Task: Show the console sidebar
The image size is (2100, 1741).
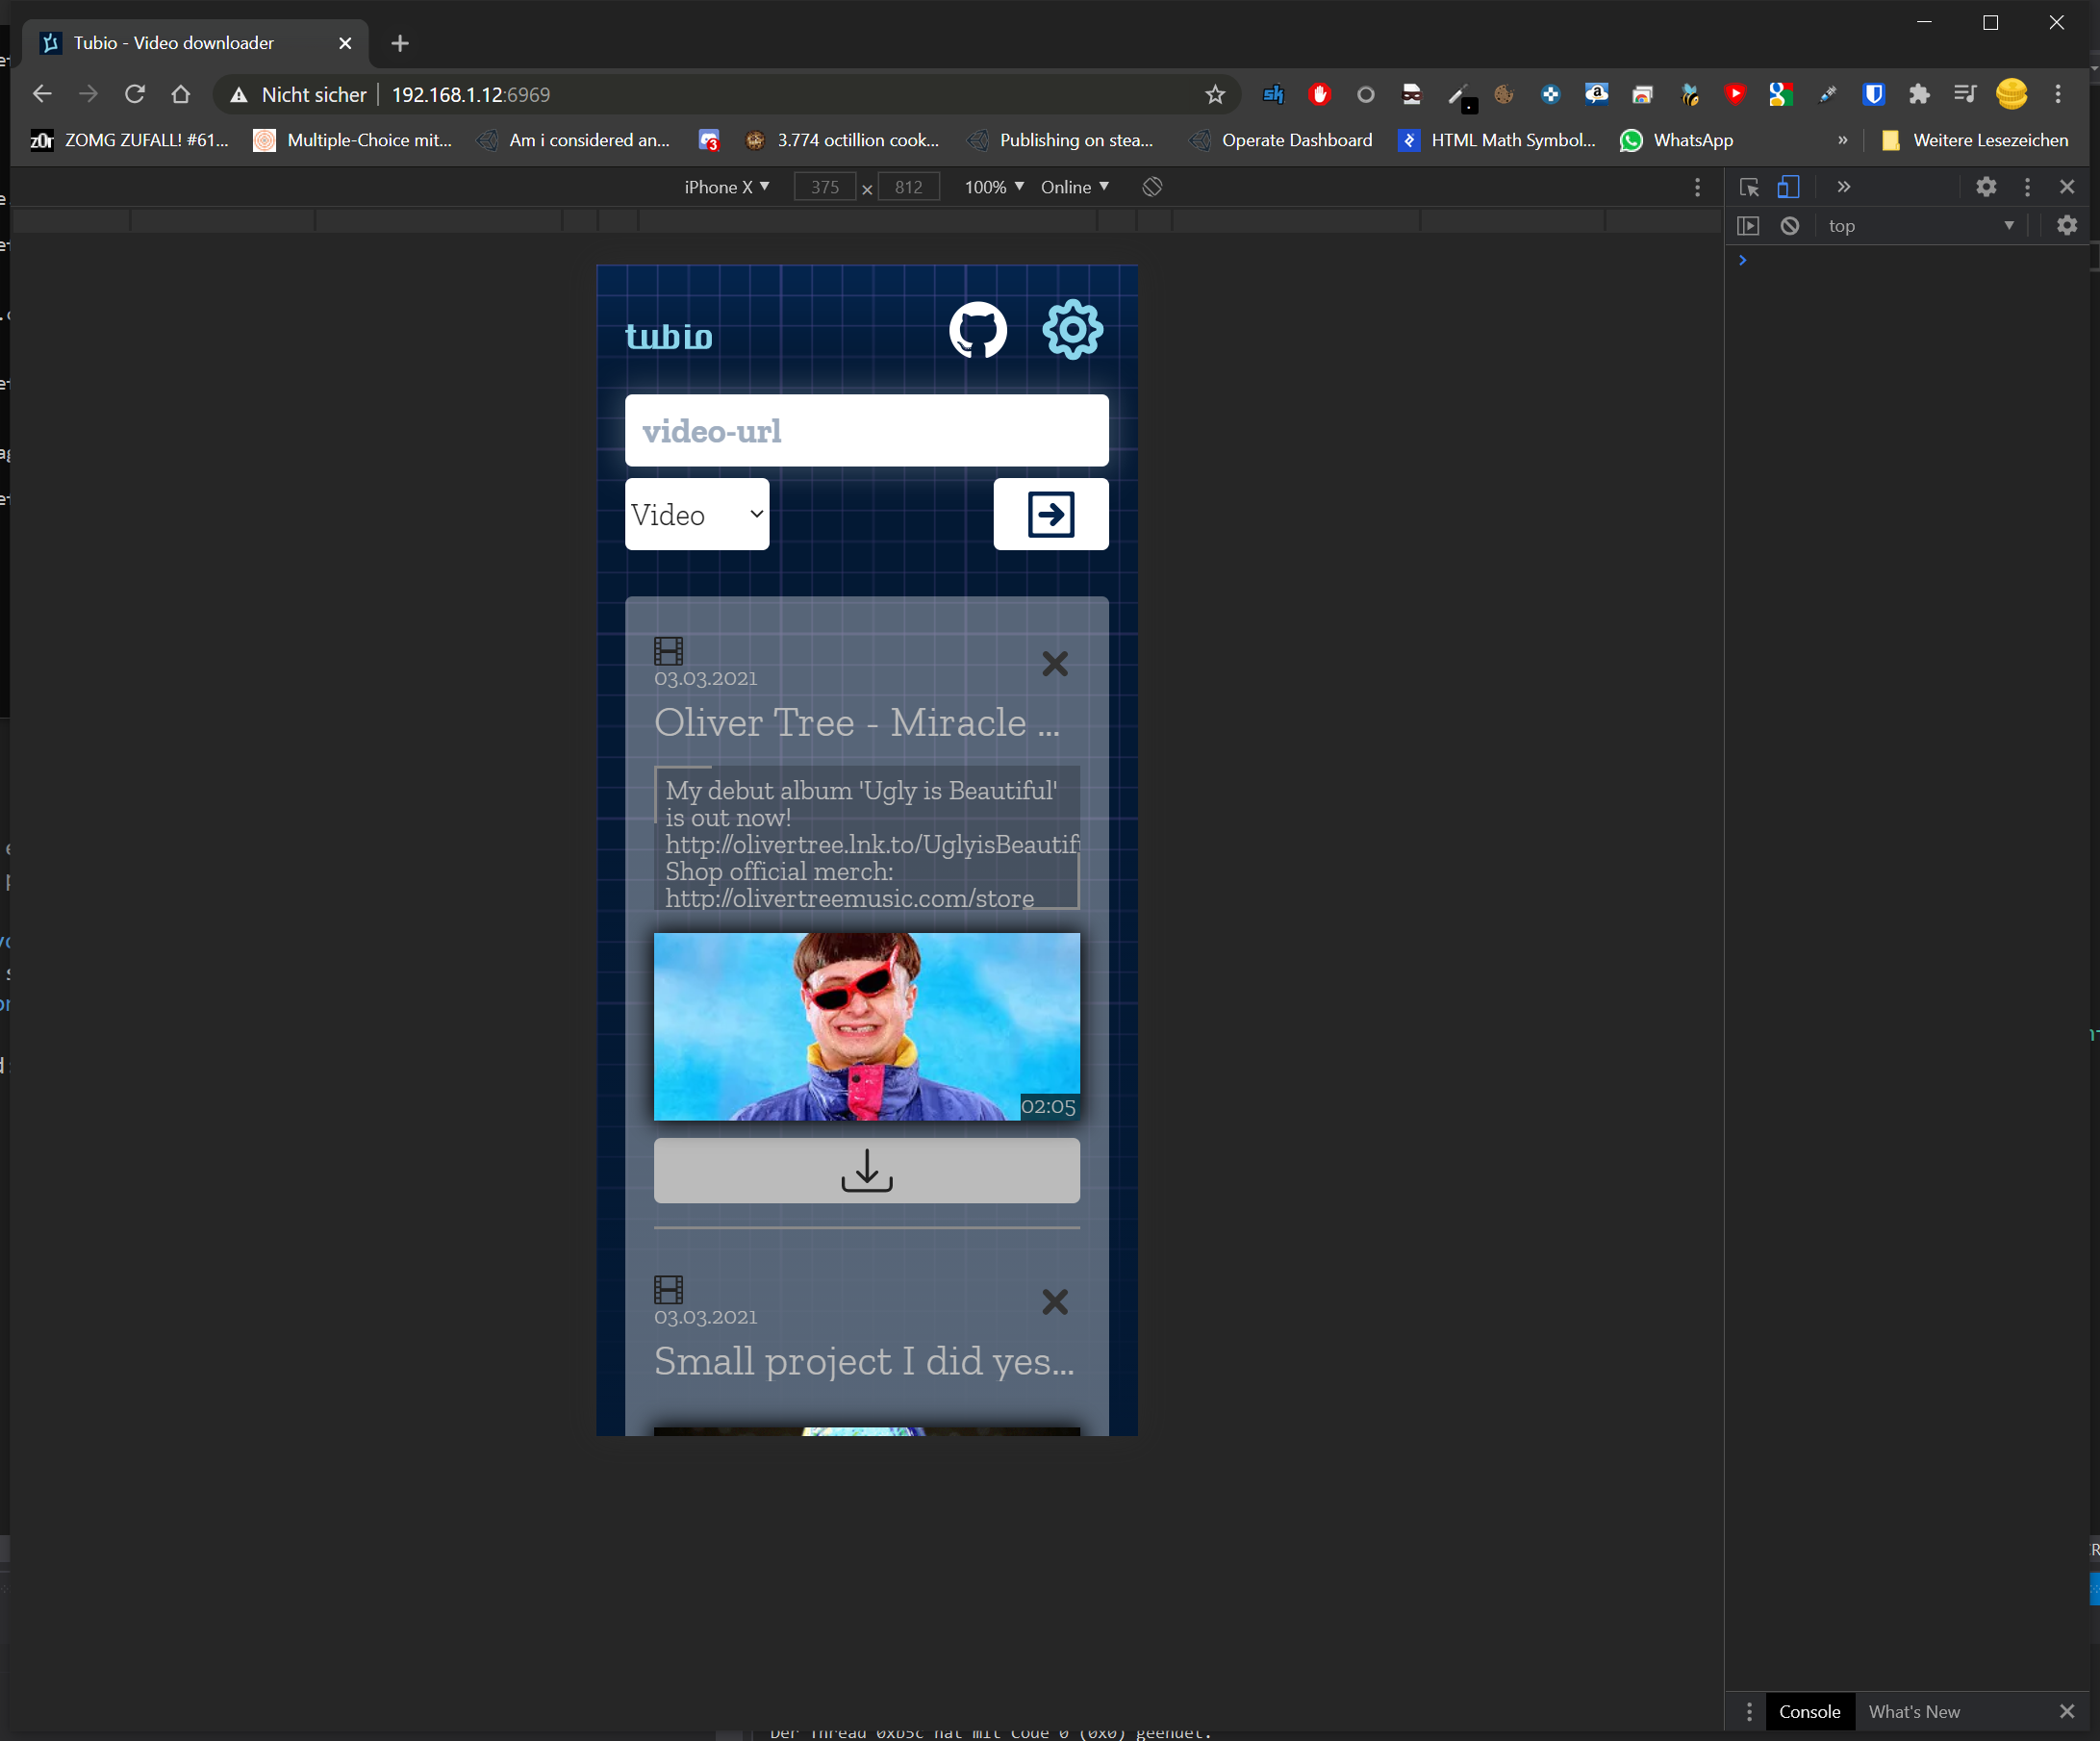Action: click(1748, 226)
